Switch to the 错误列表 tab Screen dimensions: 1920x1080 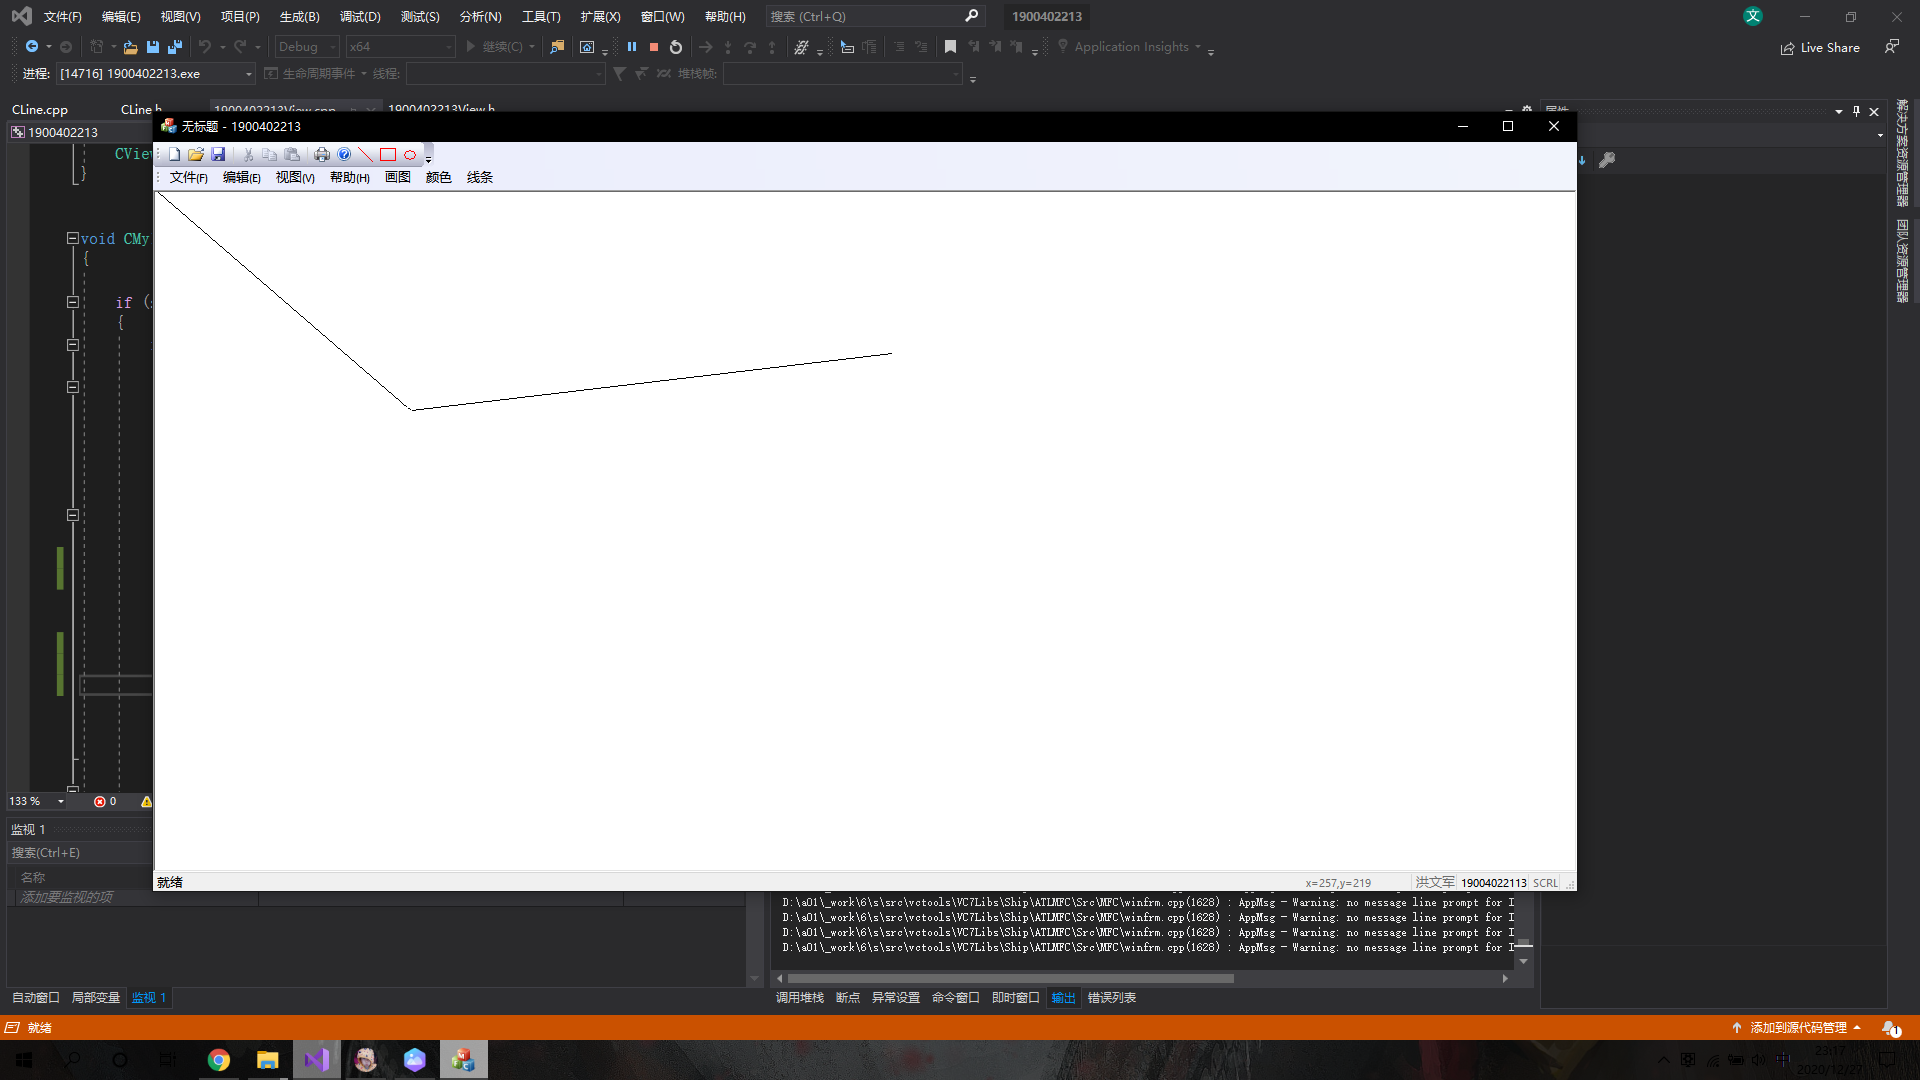[1111, 997]
